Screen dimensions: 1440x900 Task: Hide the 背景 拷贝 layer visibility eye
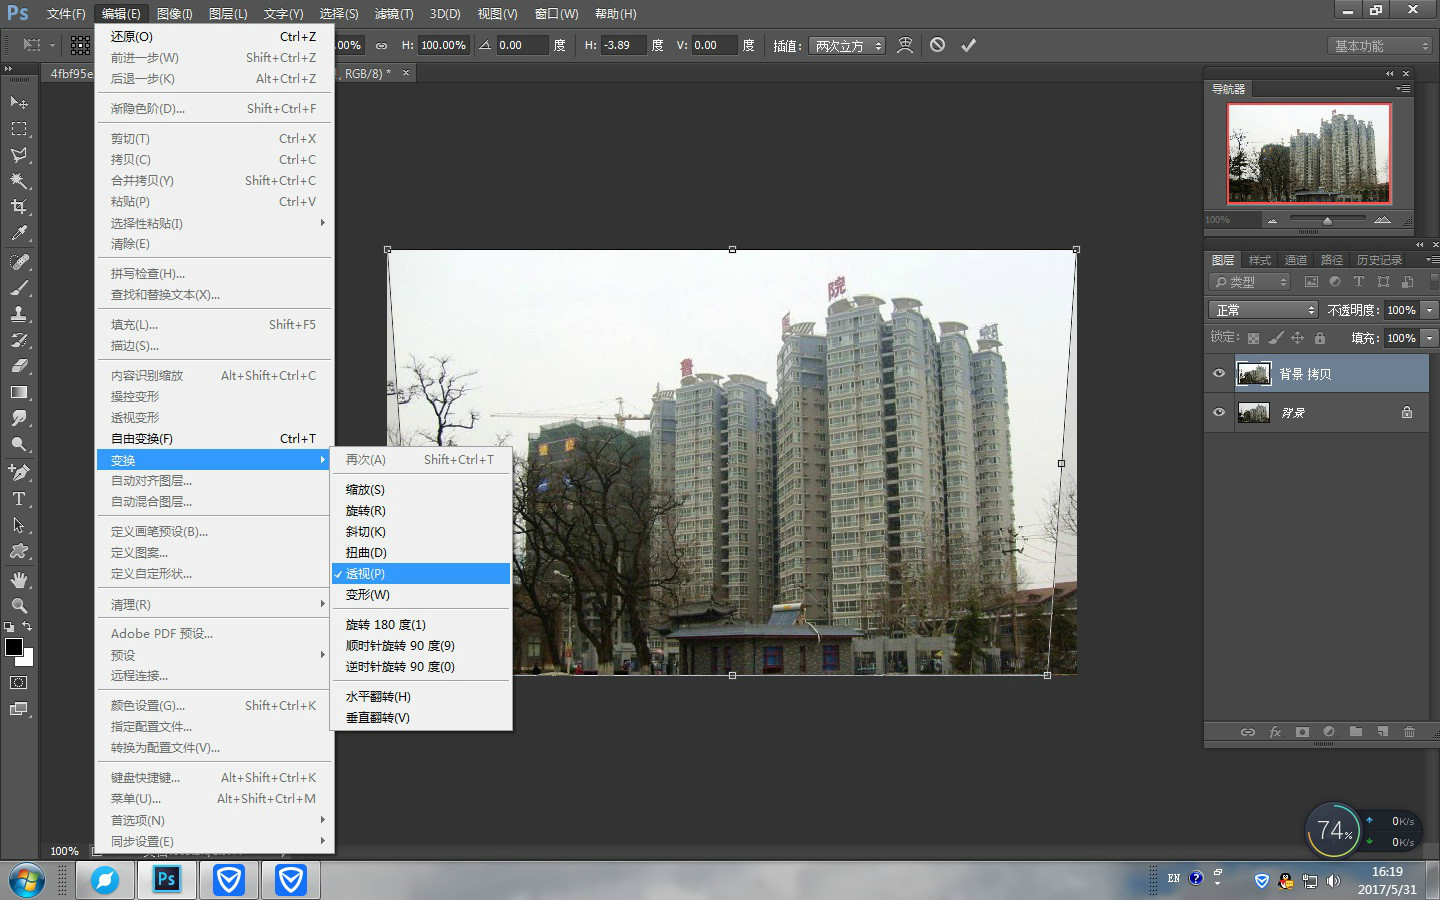[x=1218, y=373]
